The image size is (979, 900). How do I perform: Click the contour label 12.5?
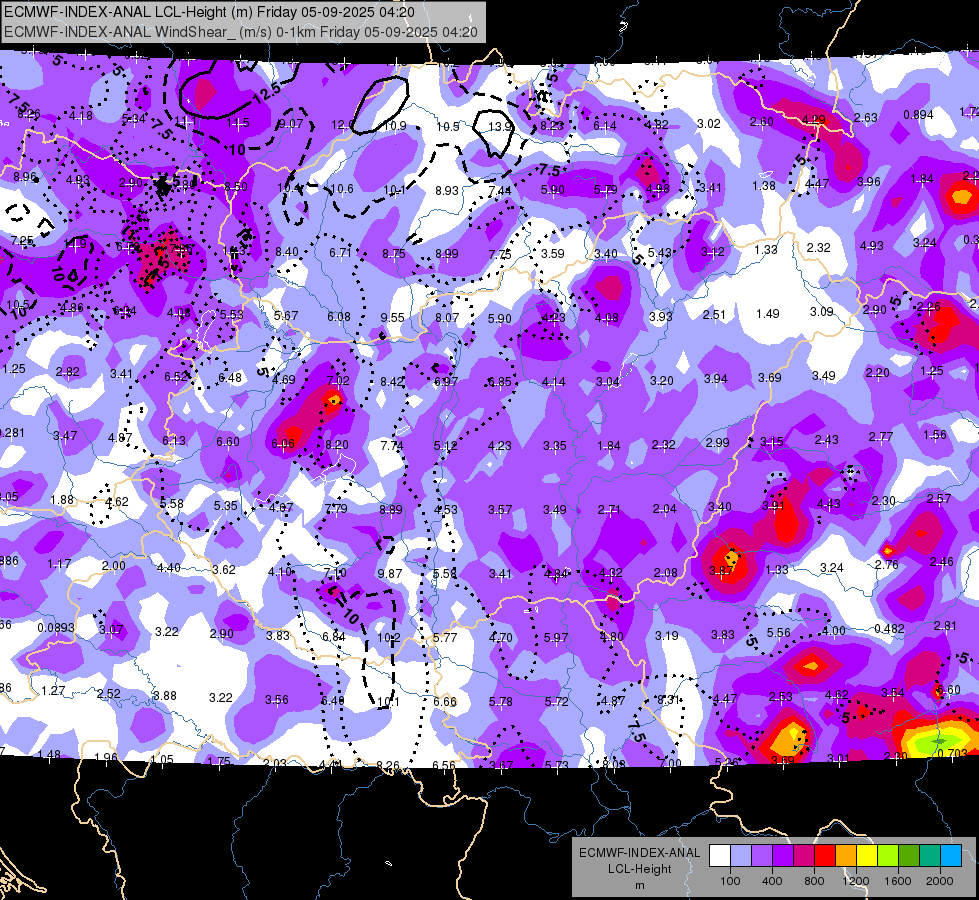268,94
